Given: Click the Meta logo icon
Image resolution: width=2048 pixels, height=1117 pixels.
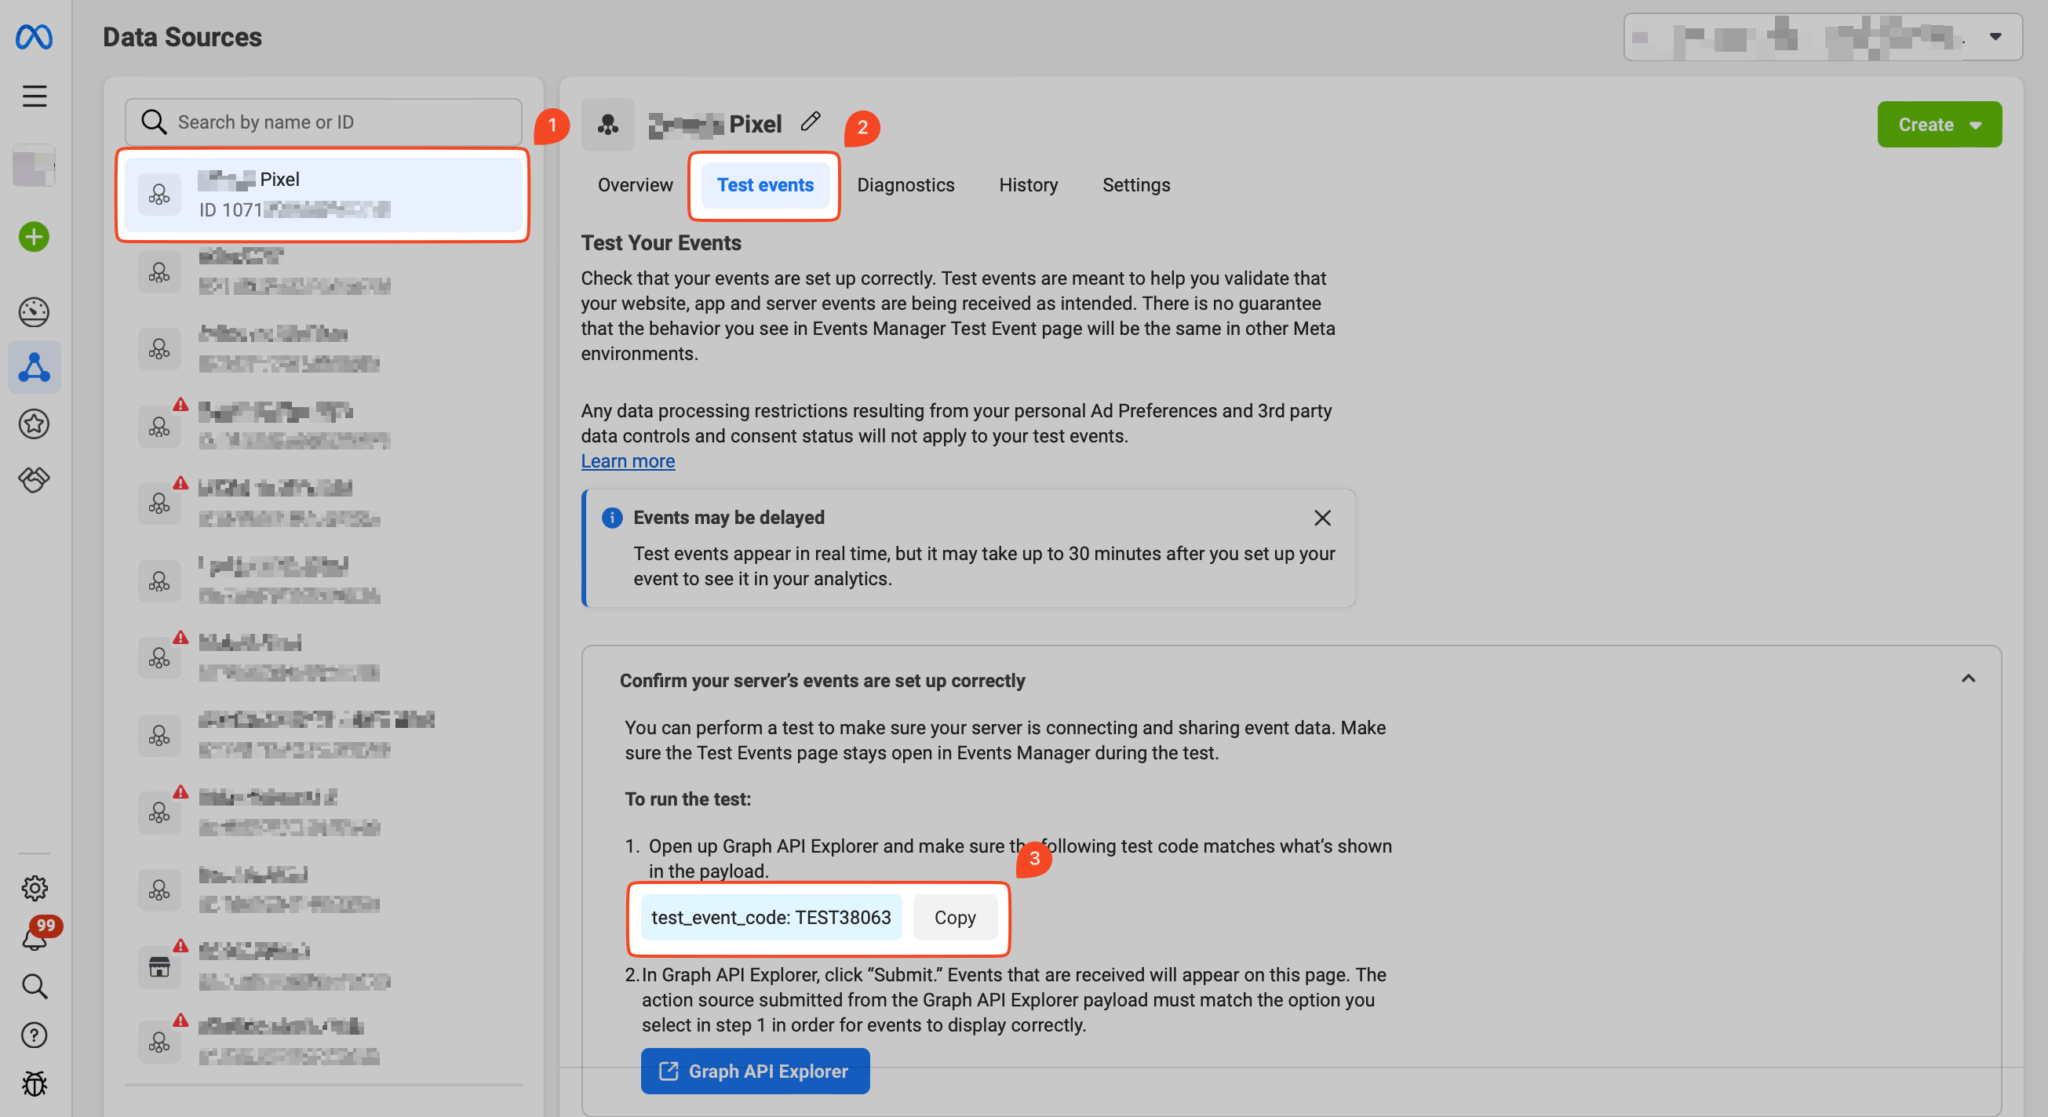Looking at the screenshot, I should [x=34, y=37].
